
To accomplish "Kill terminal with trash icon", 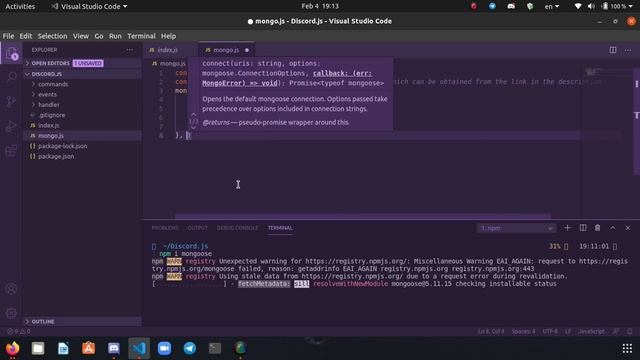I will click(598, 228).
